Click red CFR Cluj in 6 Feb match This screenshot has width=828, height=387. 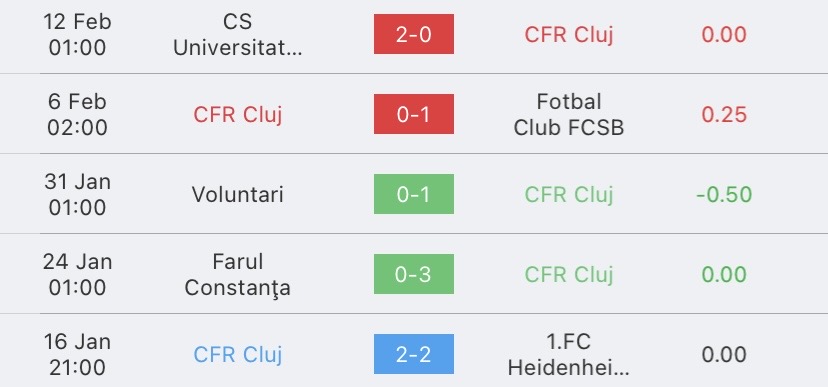point(238,115)
